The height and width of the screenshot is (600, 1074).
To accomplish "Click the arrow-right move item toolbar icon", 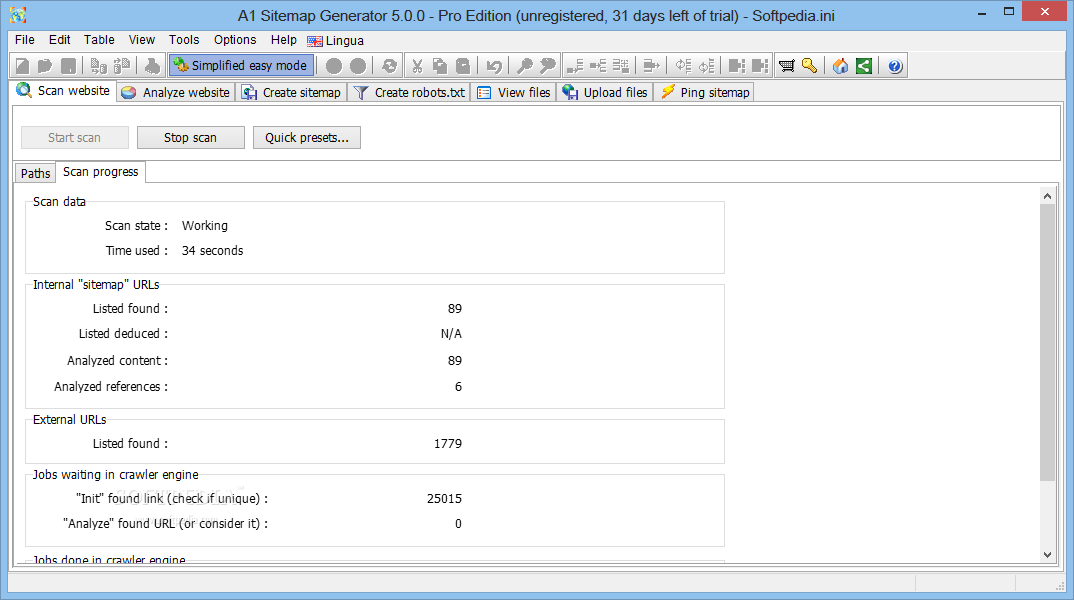I will [x=651, y=66].
